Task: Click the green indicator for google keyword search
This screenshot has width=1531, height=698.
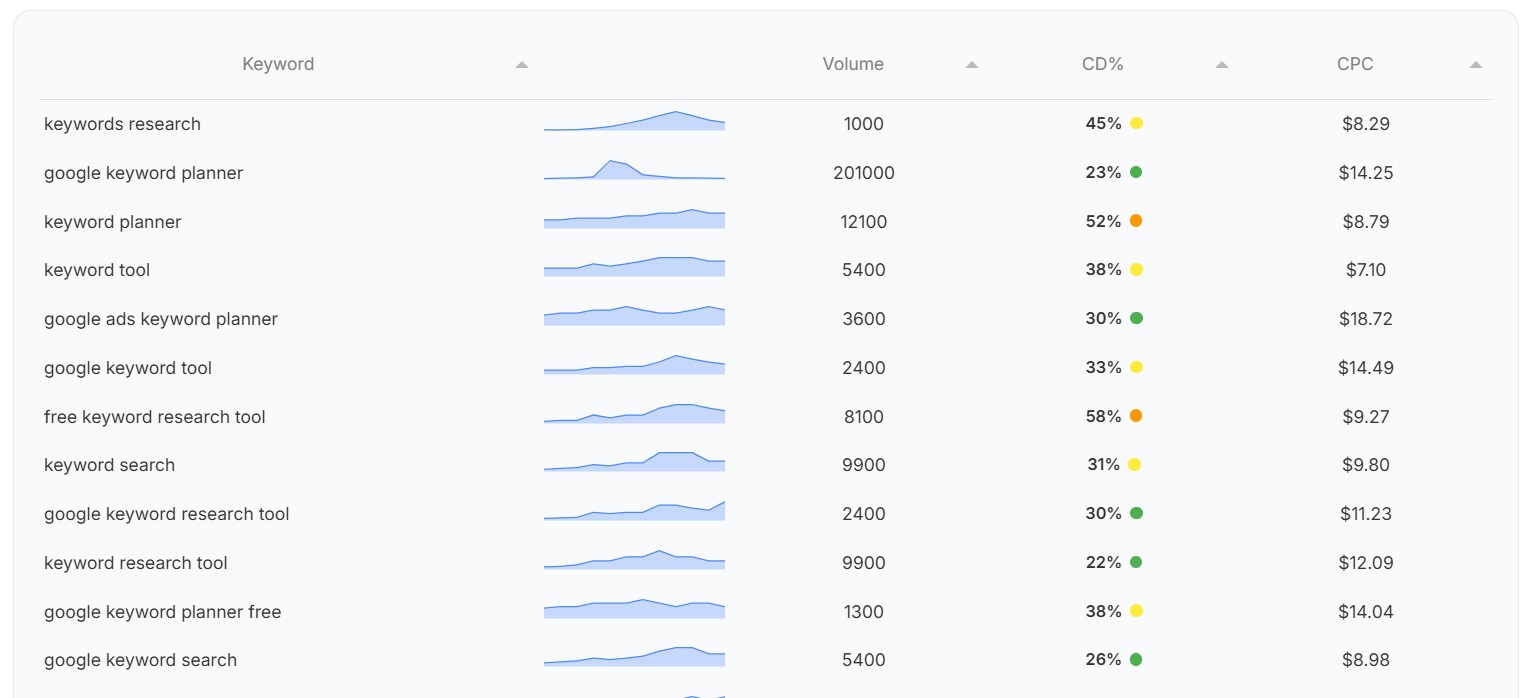Action: (1137, 659)
